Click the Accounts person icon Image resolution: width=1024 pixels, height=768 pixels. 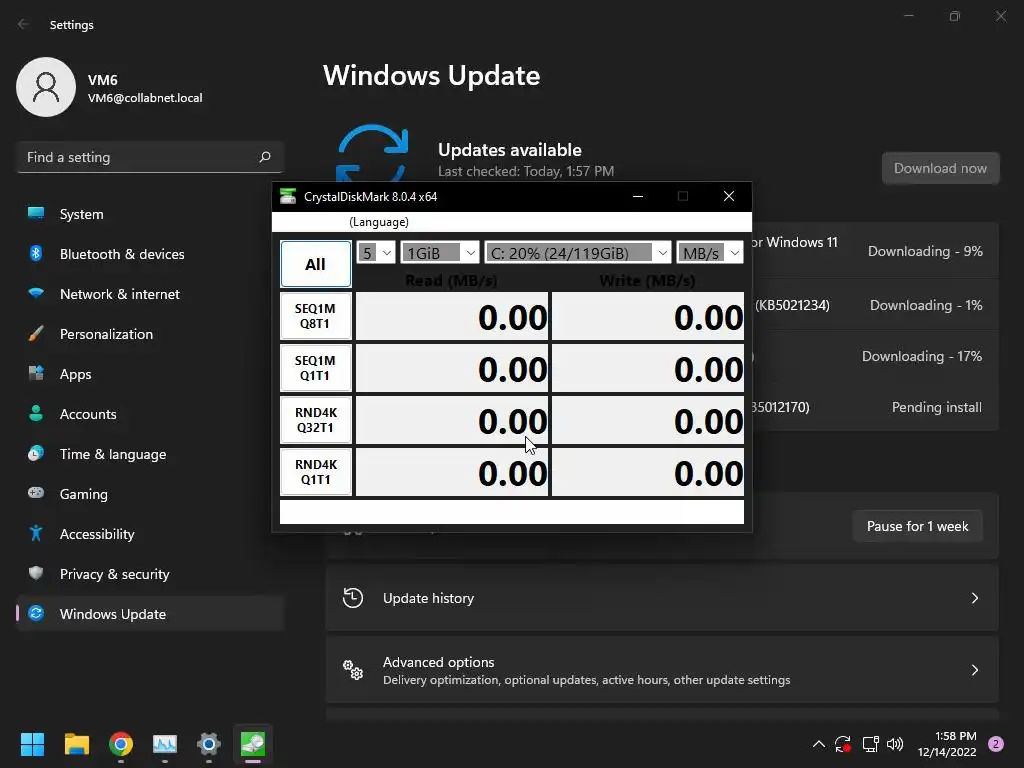(x=36, y=413)
